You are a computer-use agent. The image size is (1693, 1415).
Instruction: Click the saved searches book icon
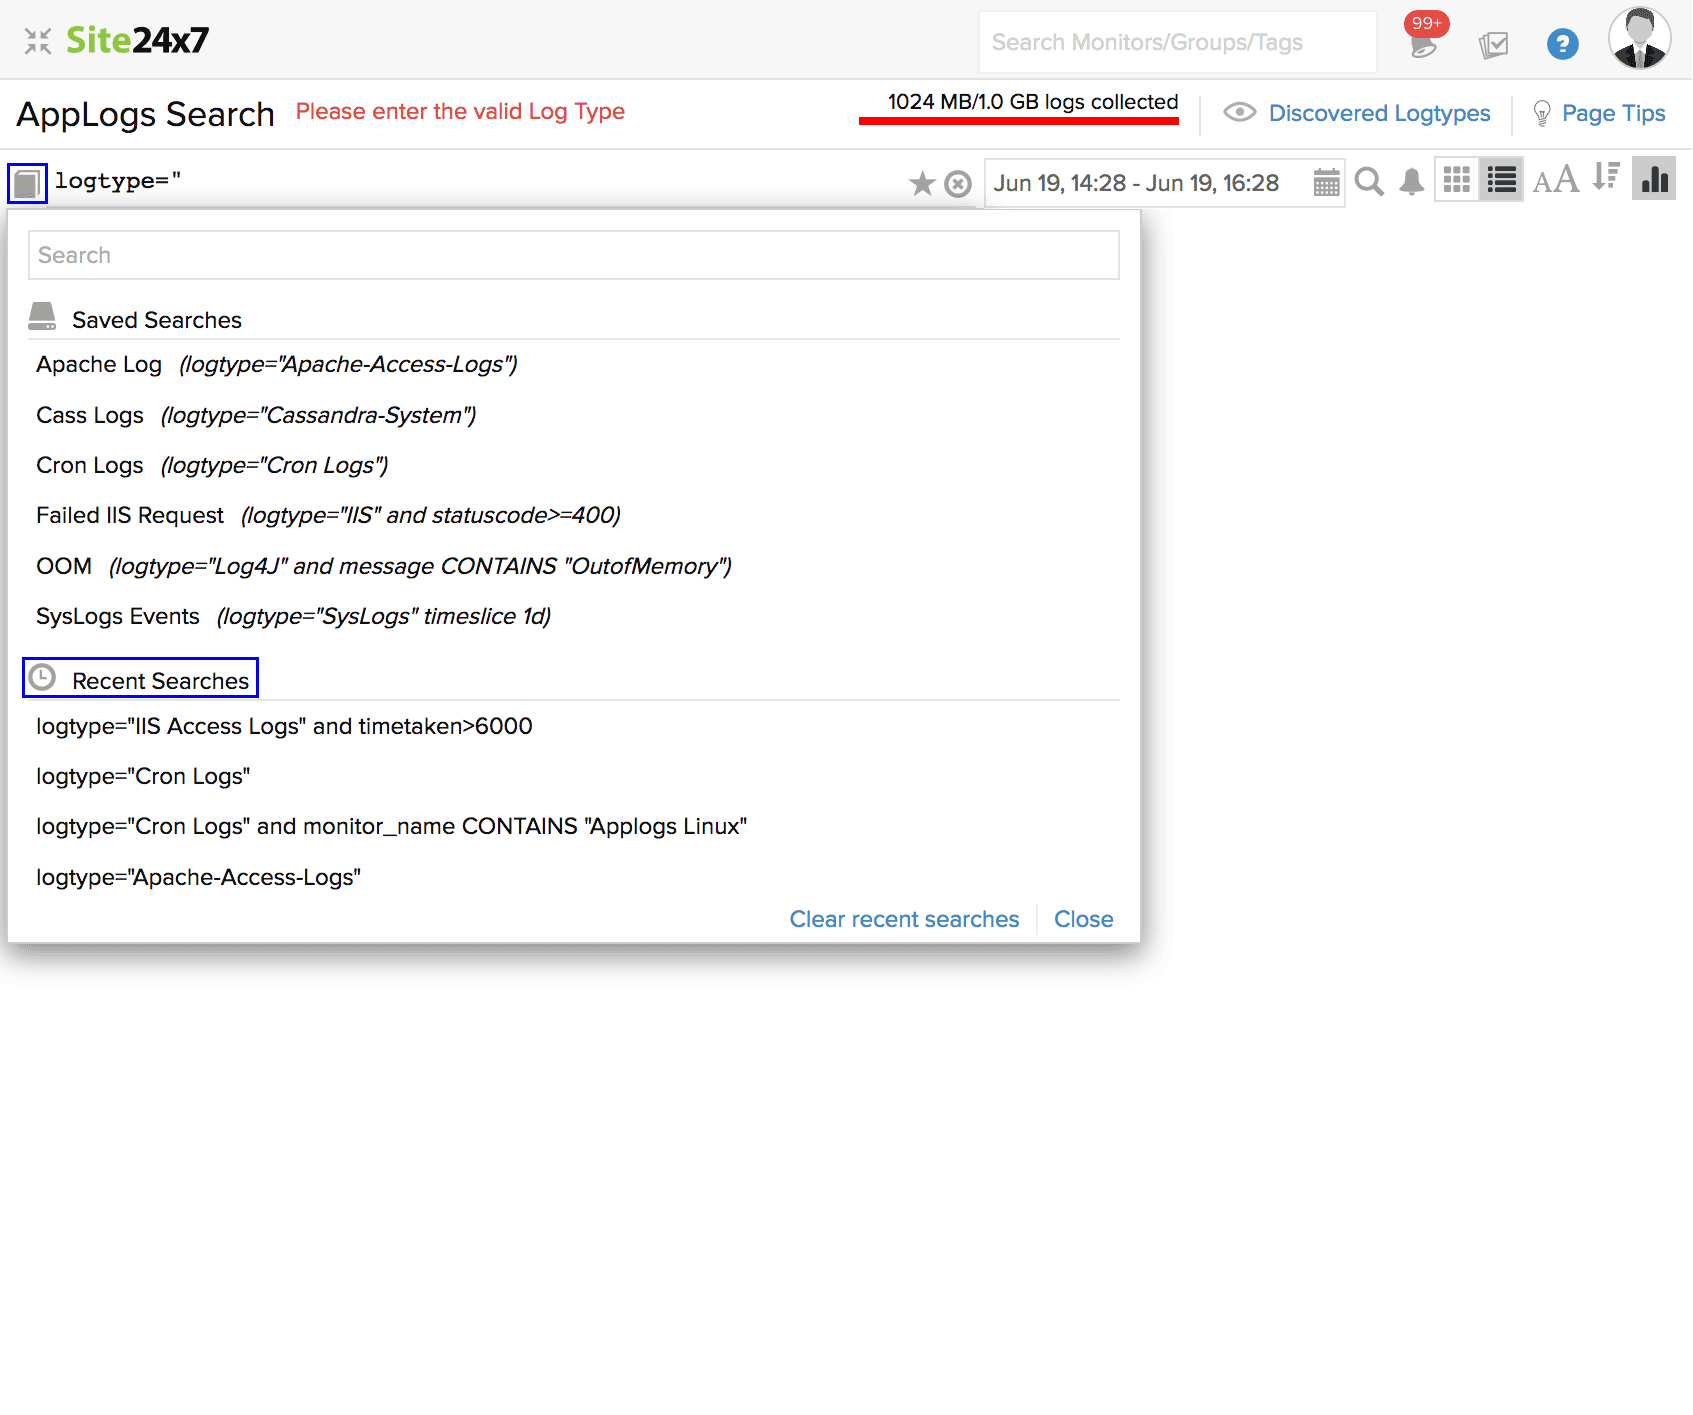click(27, 183)
